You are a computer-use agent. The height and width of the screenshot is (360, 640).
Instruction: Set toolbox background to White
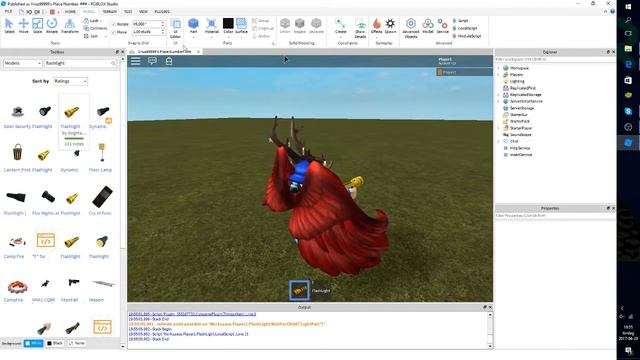pyautogui.click(x=33, y=343)
